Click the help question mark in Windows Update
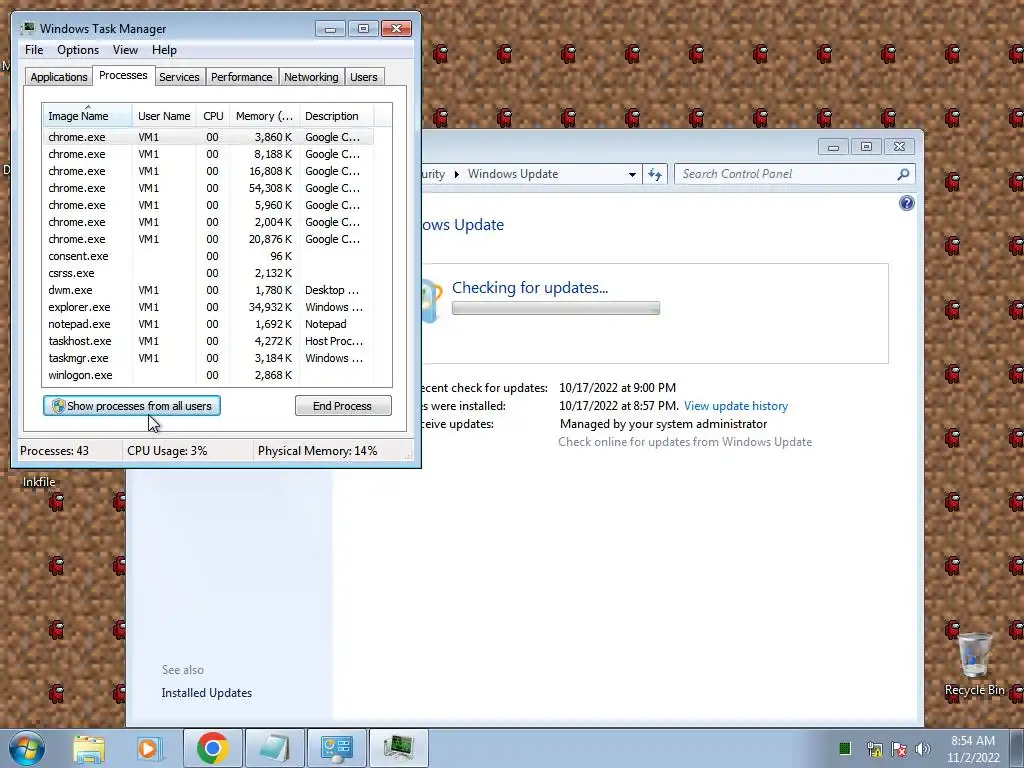1024x768 pixels. click(906, 203)
